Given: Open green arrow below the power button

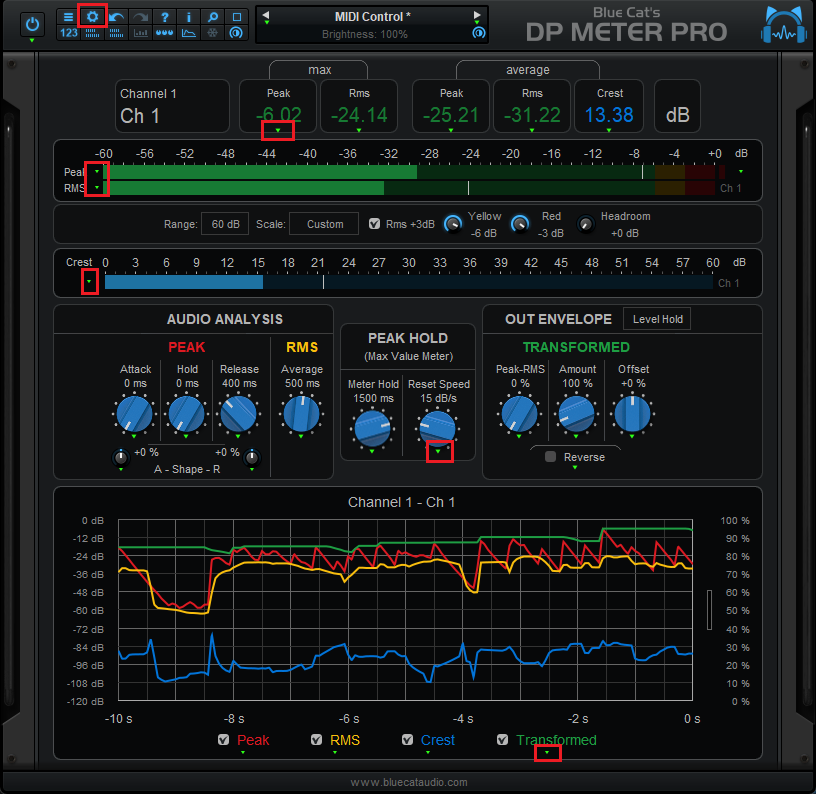Looking at the screenshot, I should (32, 40).
